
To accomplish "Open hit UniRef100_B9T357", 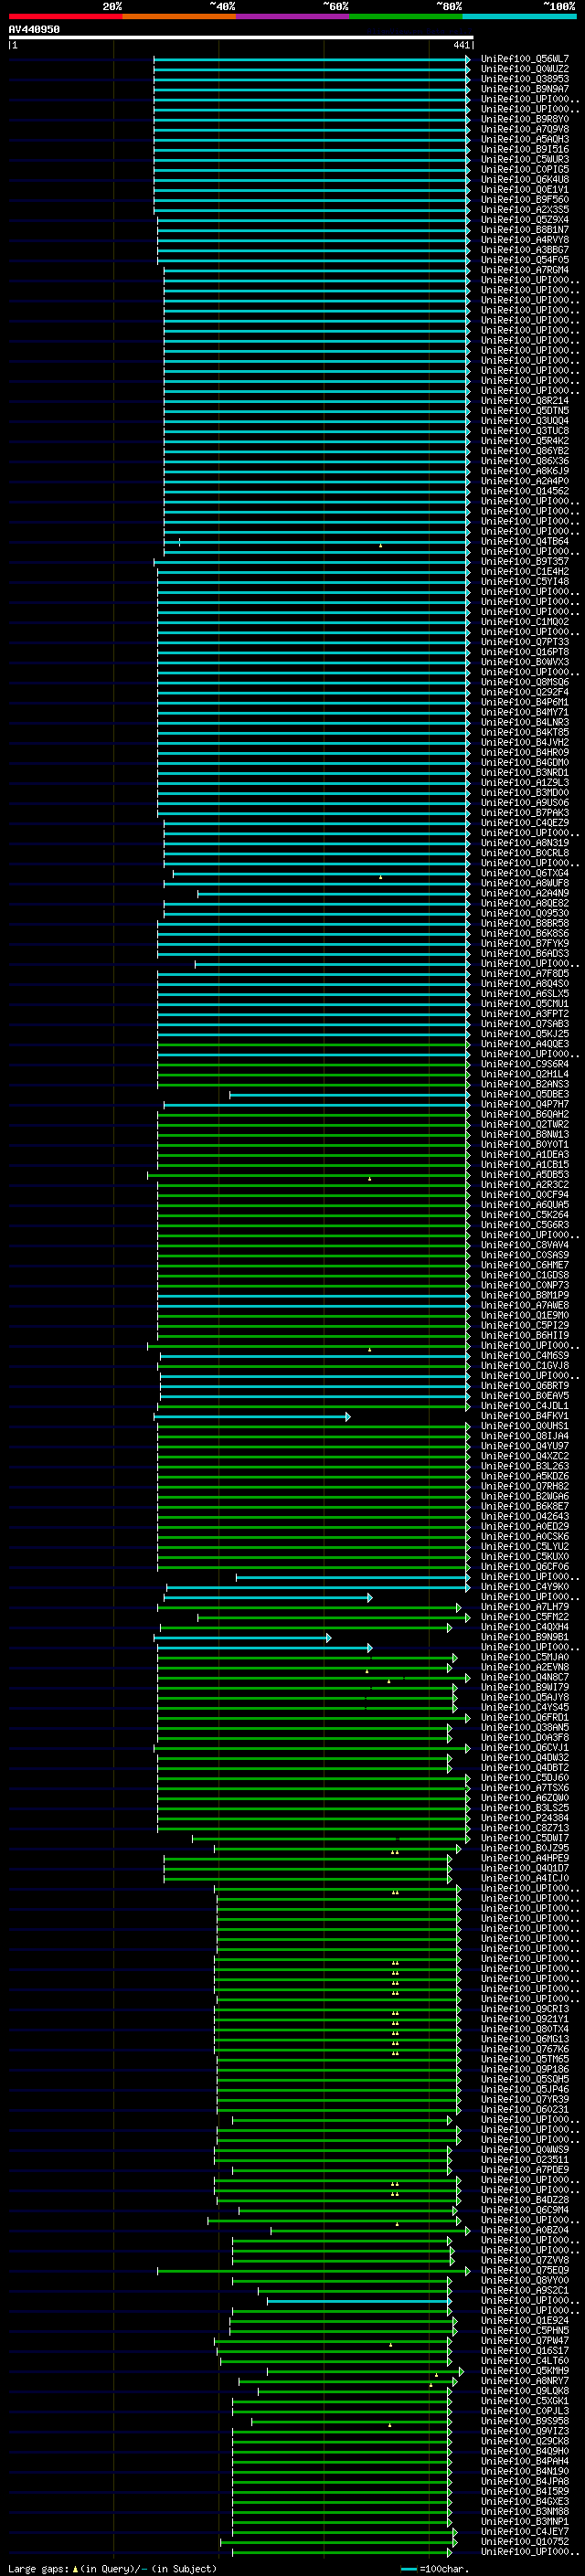I will pos(525,562).
